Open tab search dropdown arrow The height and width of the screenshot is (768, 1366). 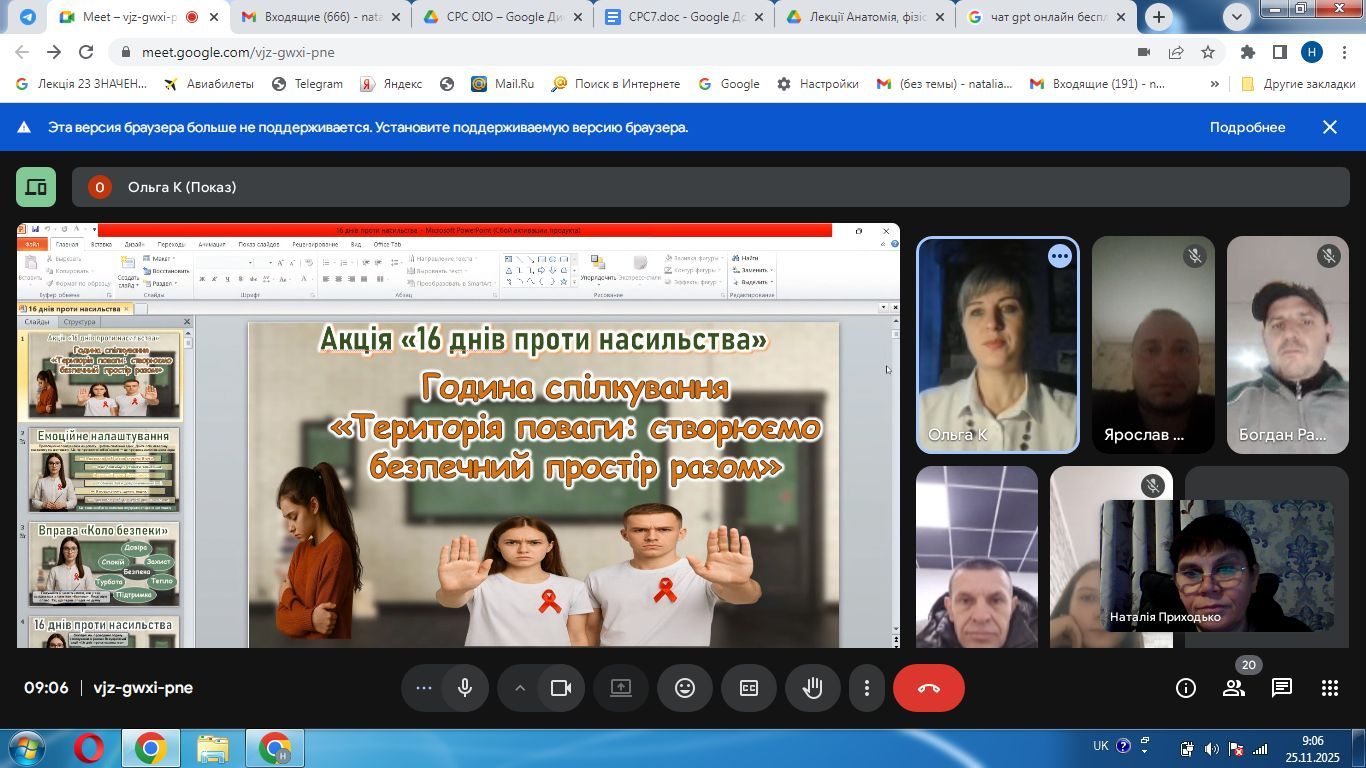point(1237,17)
